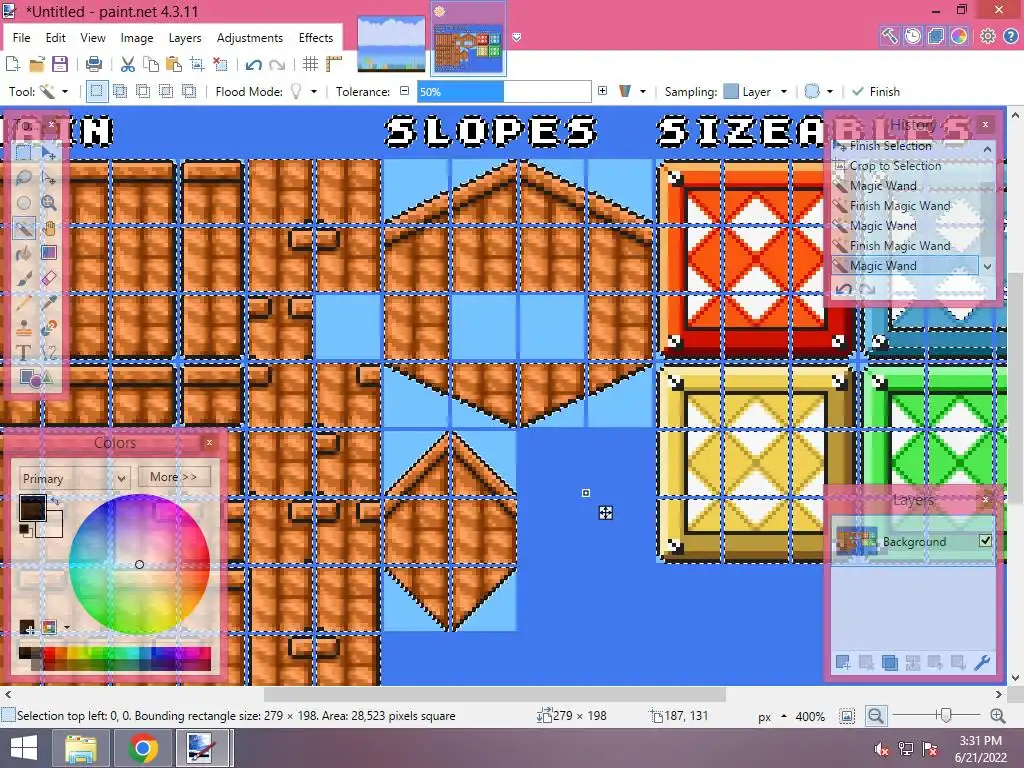Select the Color Picker eyedropper tool
The height and width of the screenshot is (768, 1024).
49,302
